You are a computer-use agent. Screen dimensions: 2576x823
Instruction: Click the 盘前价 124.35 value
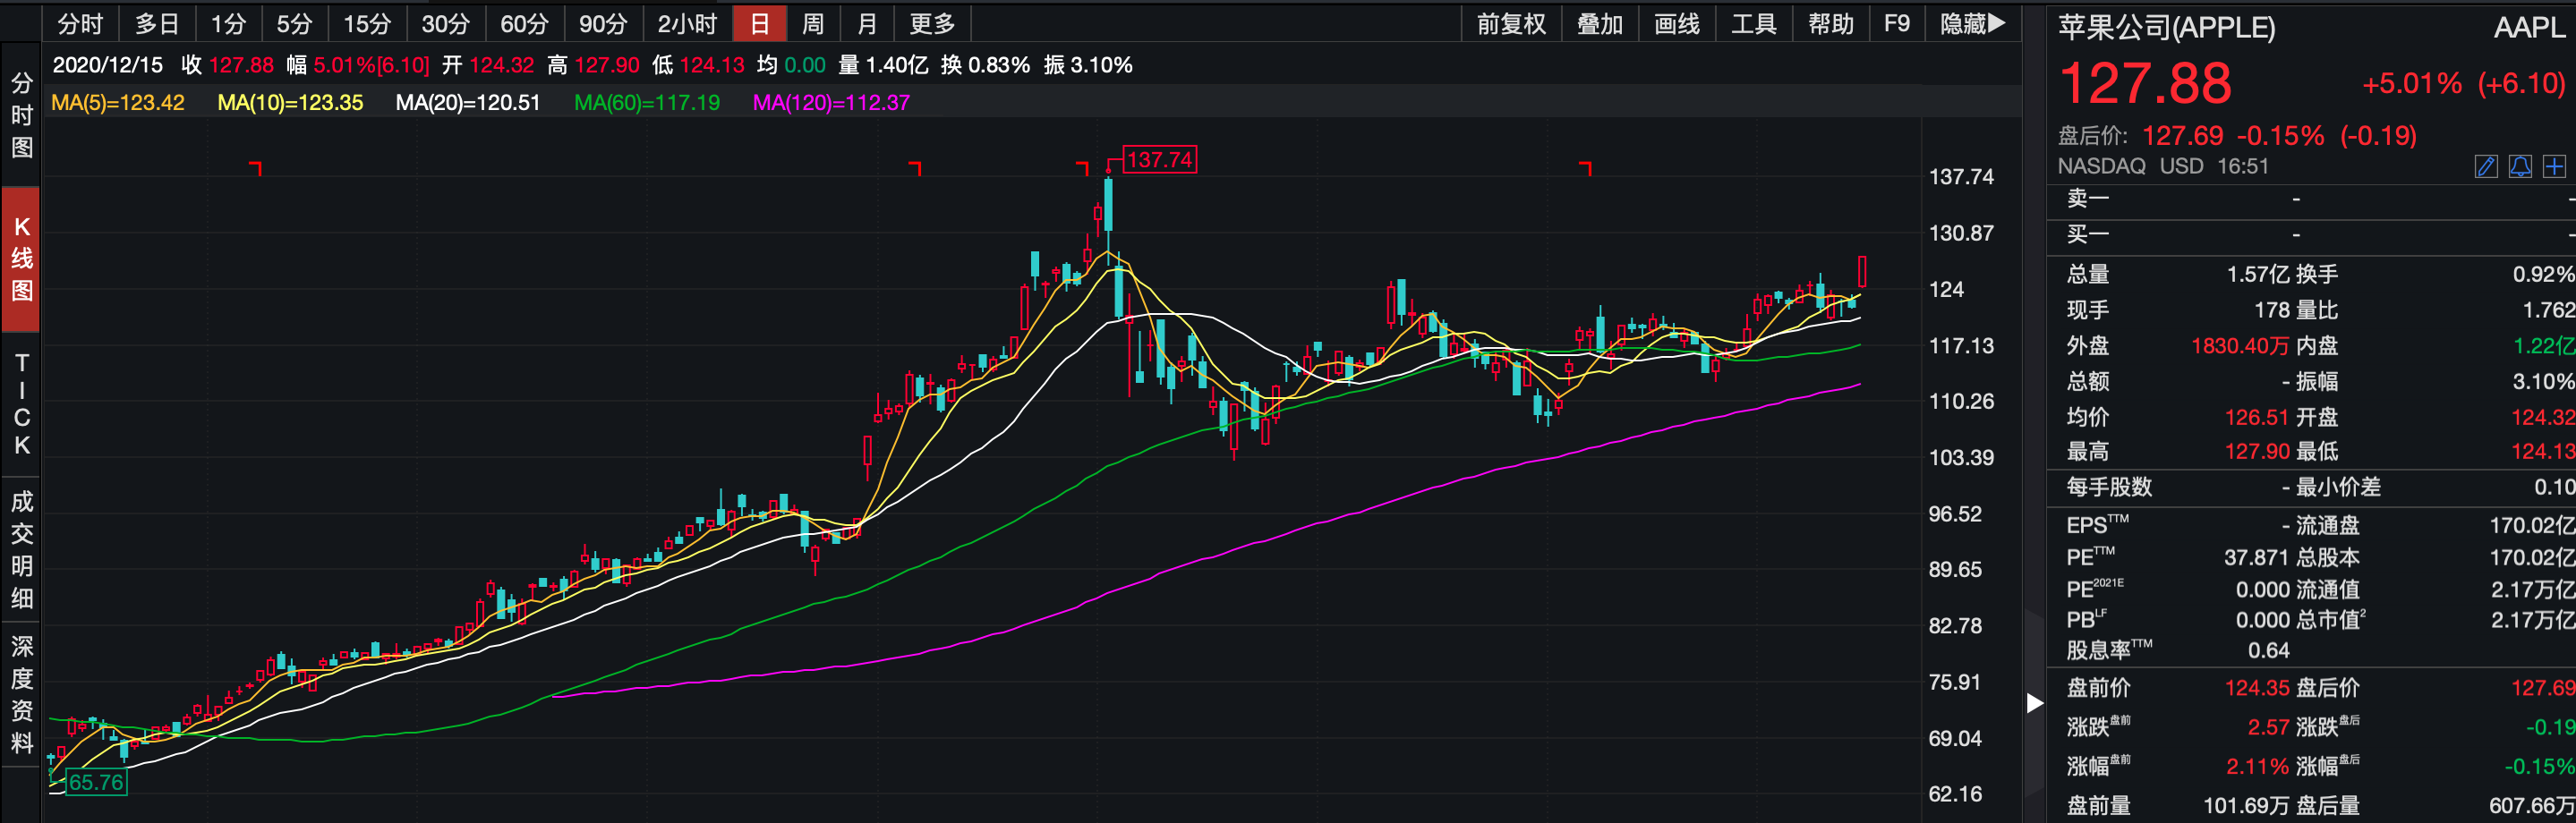click(x=2257, y=688)
